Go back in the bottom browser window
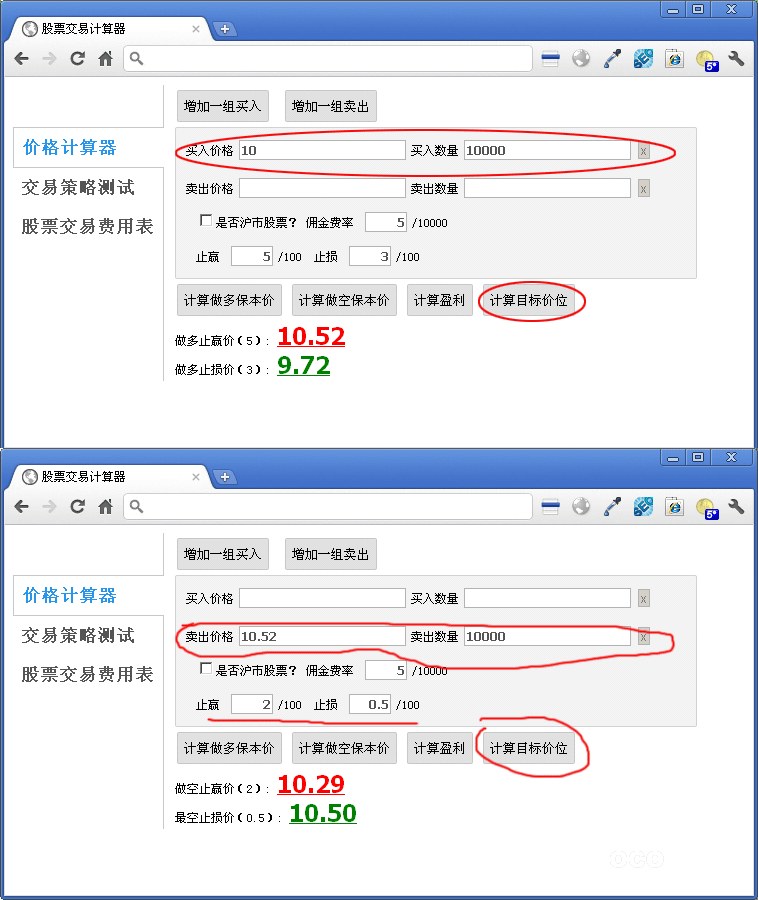Image resolution: width=758 pixels, height=900 pixels. coord(21,506)
